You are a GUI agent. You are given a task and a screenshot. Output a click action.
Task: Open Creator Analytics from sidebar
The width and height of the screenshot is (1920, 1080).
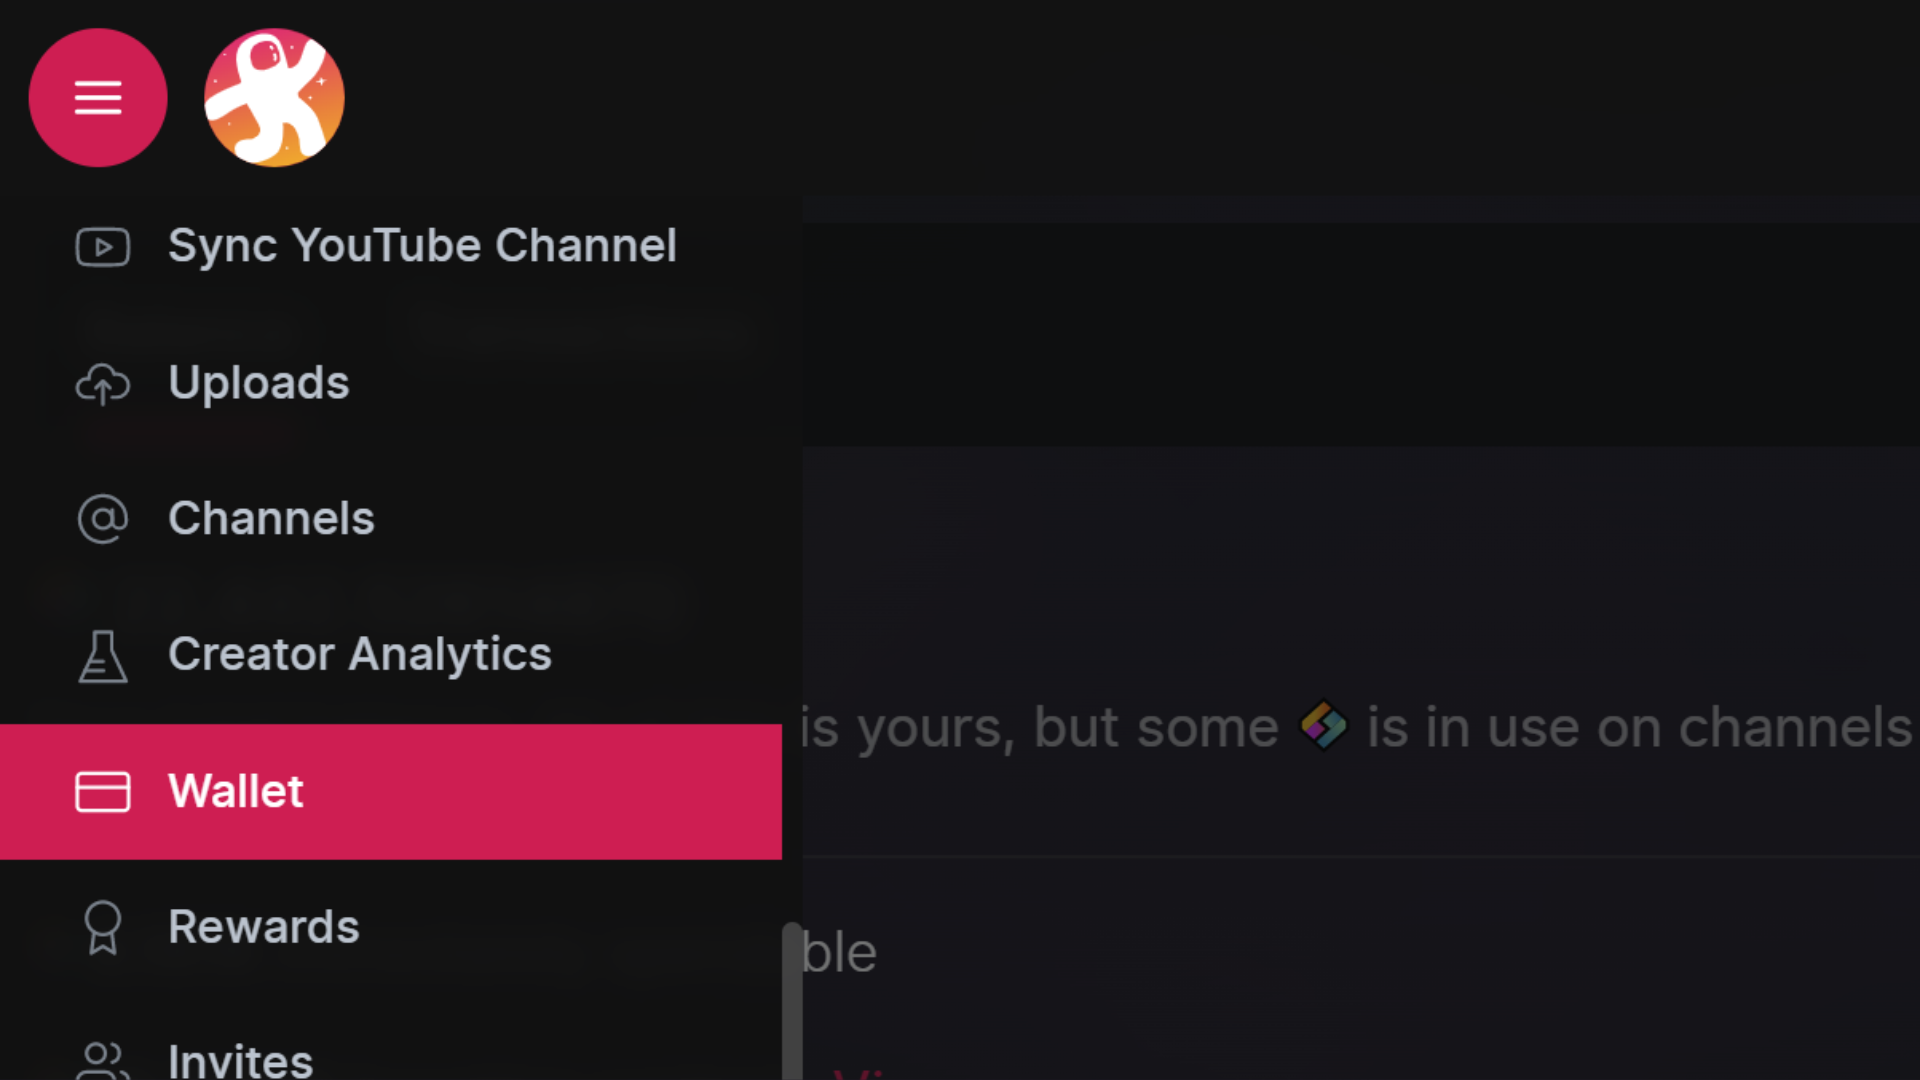(x=391, y=656)
